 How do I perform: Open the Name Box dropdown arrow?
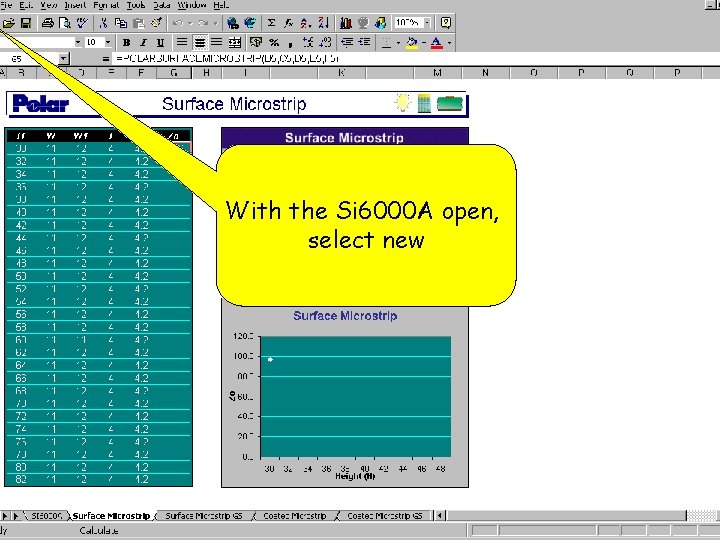pyautogui.click(x=64, y=59)
